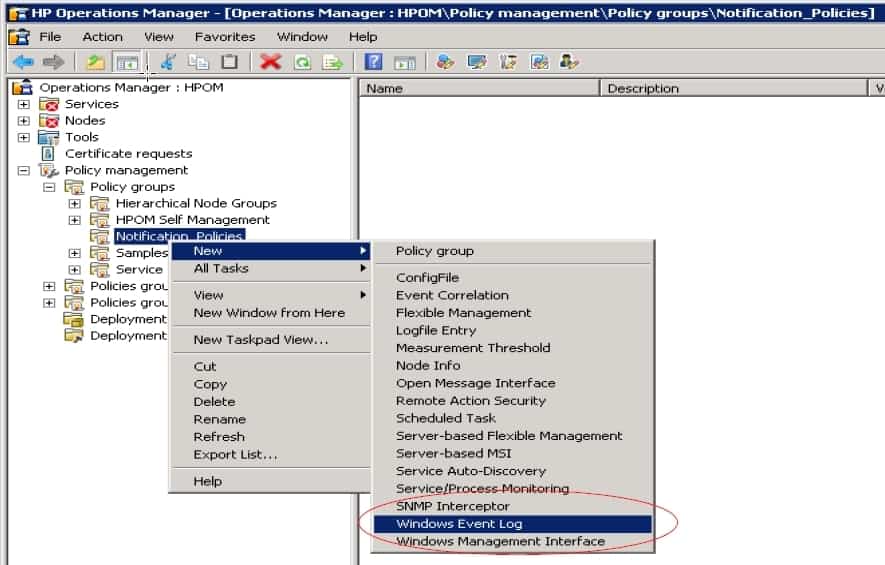Viewport: 885px width, 565px height.
Task: Click the Nodes folder icon in tree
Action: pos(49,121)
